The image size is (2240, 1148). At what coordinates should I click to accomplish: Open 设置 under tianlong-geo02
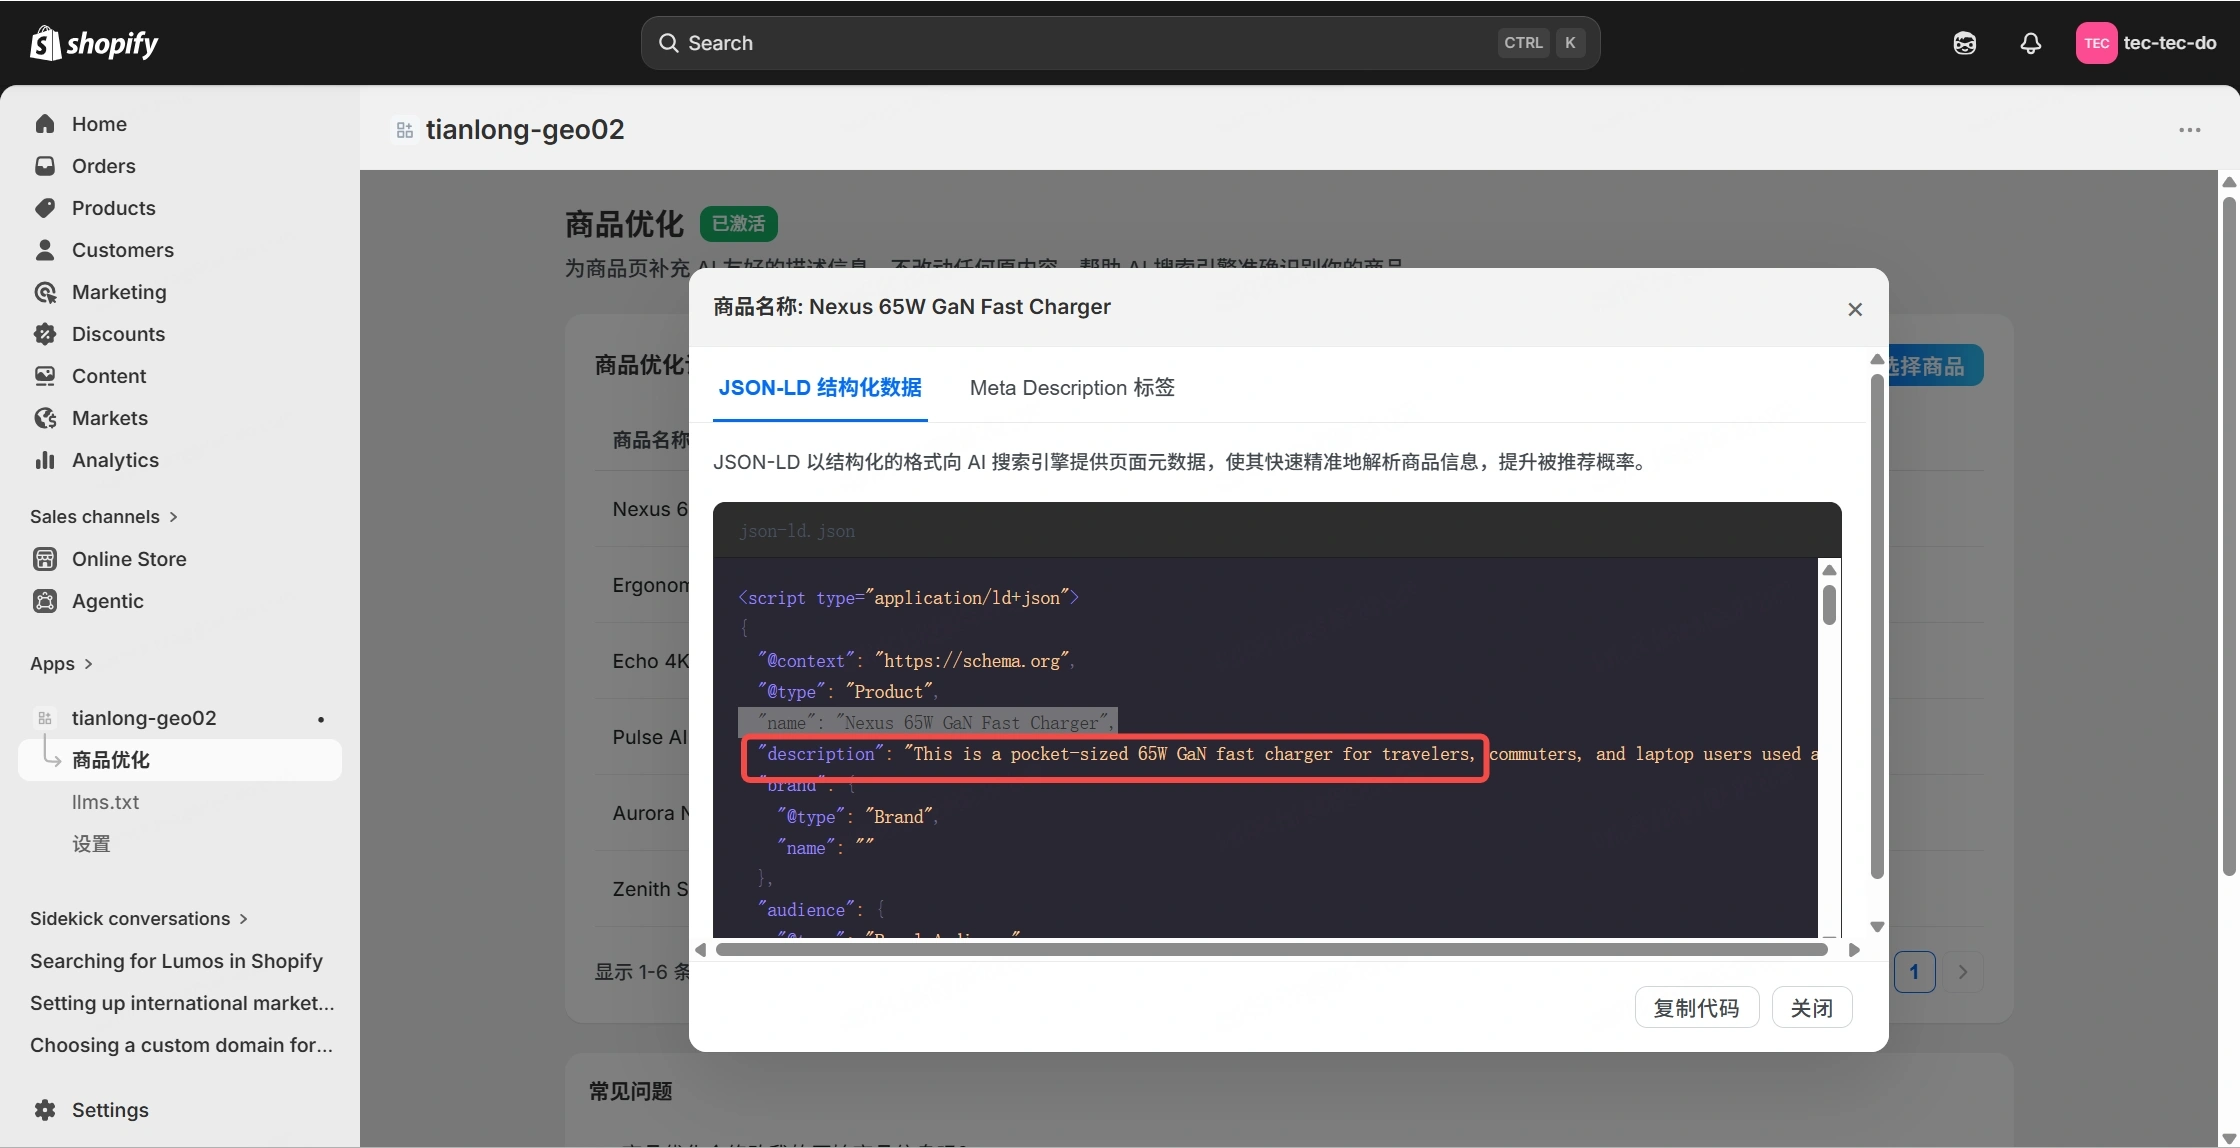[91, 844]
